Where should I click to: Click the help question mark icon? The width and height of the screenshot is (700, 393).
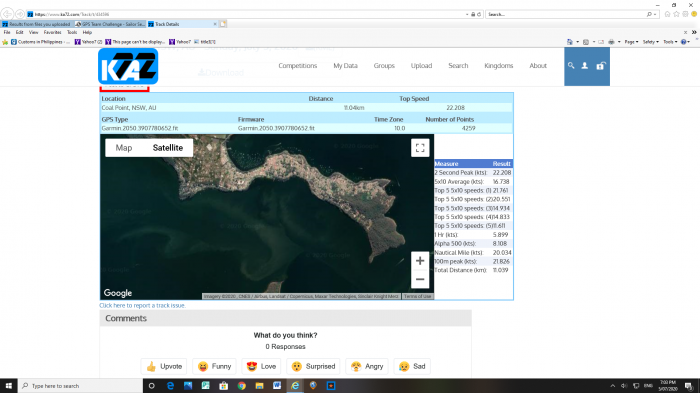[683, 42]
